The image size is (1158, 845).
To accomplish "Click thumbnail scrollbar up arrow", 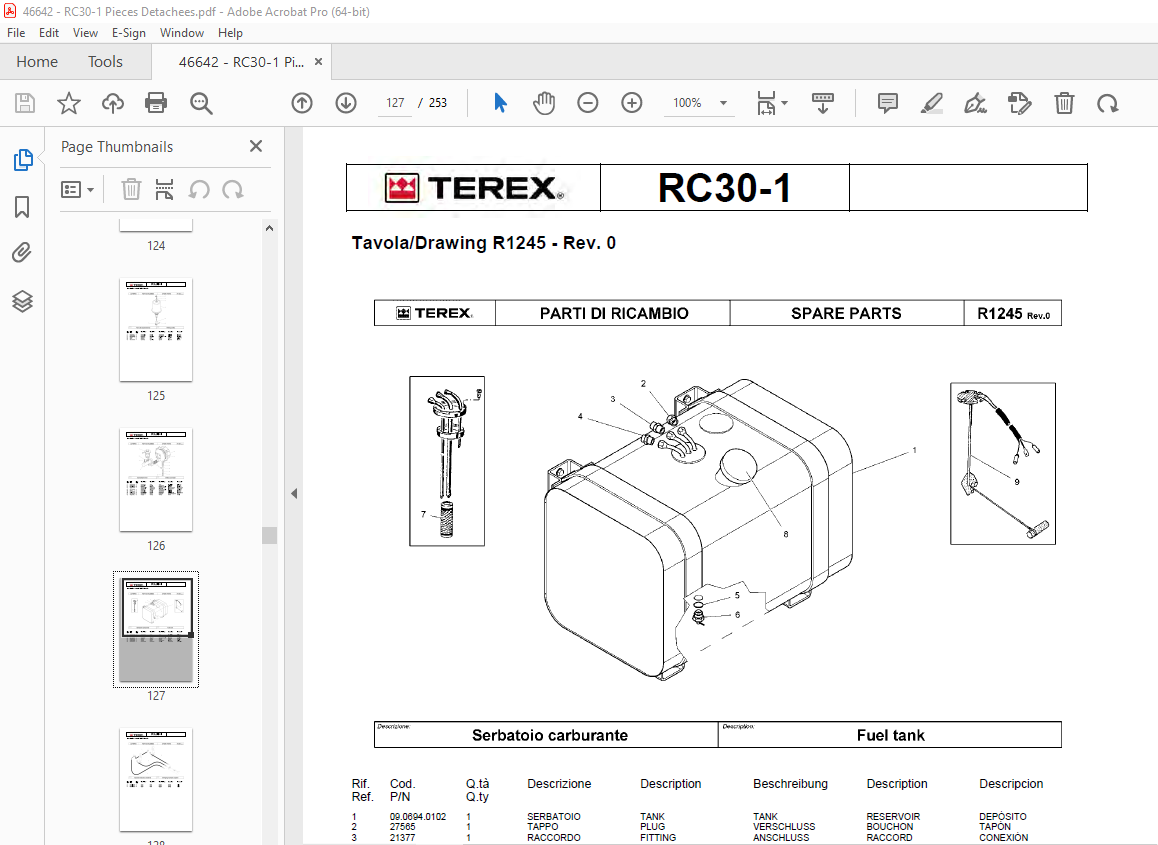I will (x=270, y=228).
